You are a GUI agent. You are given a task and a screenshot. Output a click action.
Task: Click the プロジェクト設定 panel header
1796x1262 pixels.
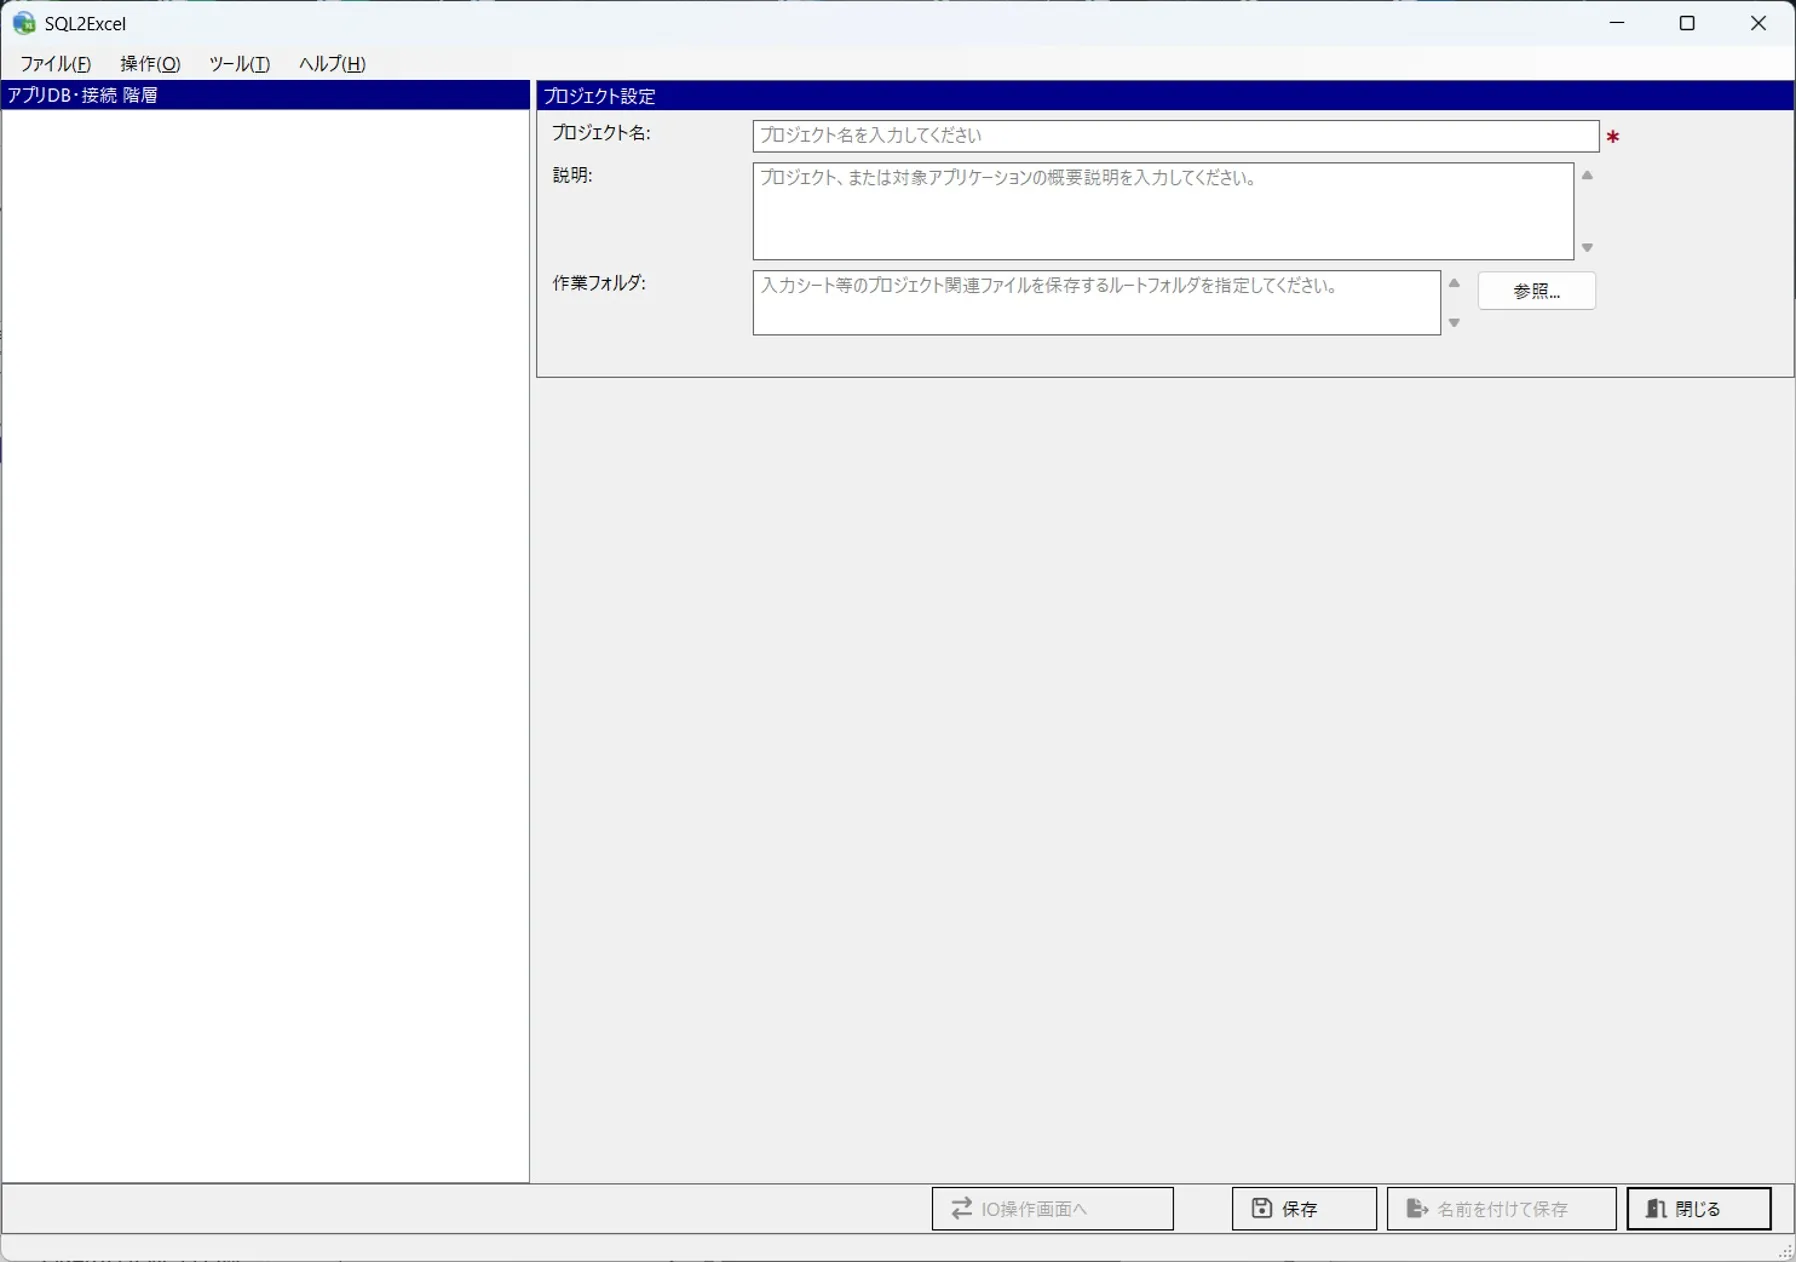pos(1165,96)
